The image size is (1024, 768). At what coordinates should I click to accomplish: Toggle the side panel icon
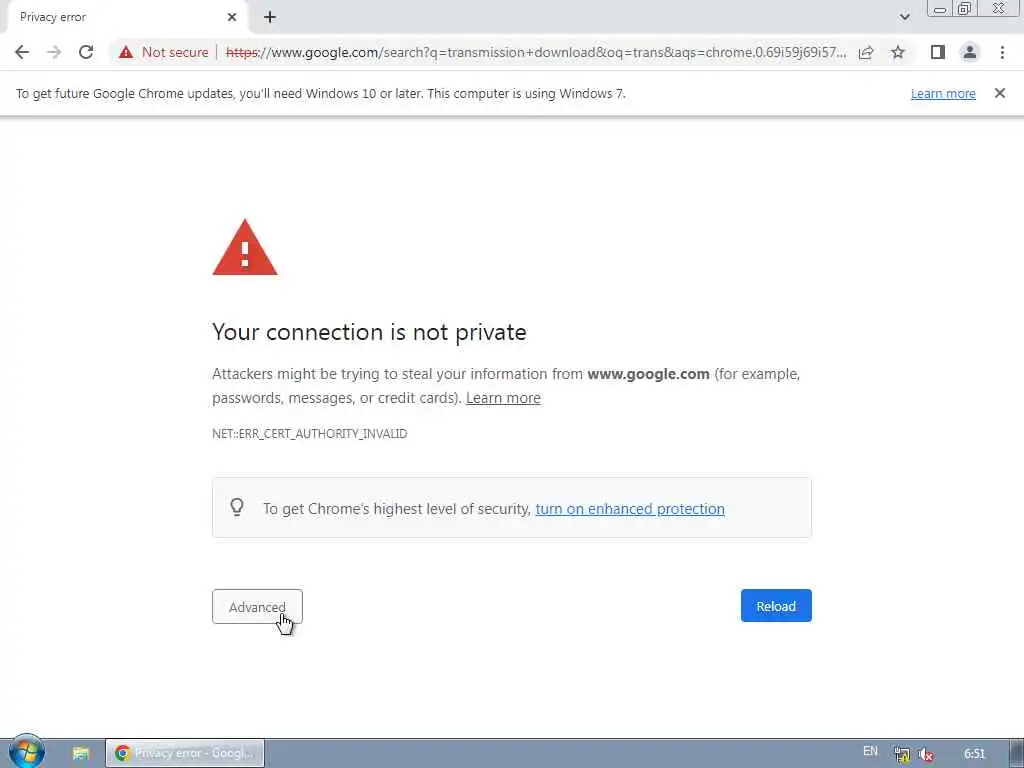click(x=938, y=52)
